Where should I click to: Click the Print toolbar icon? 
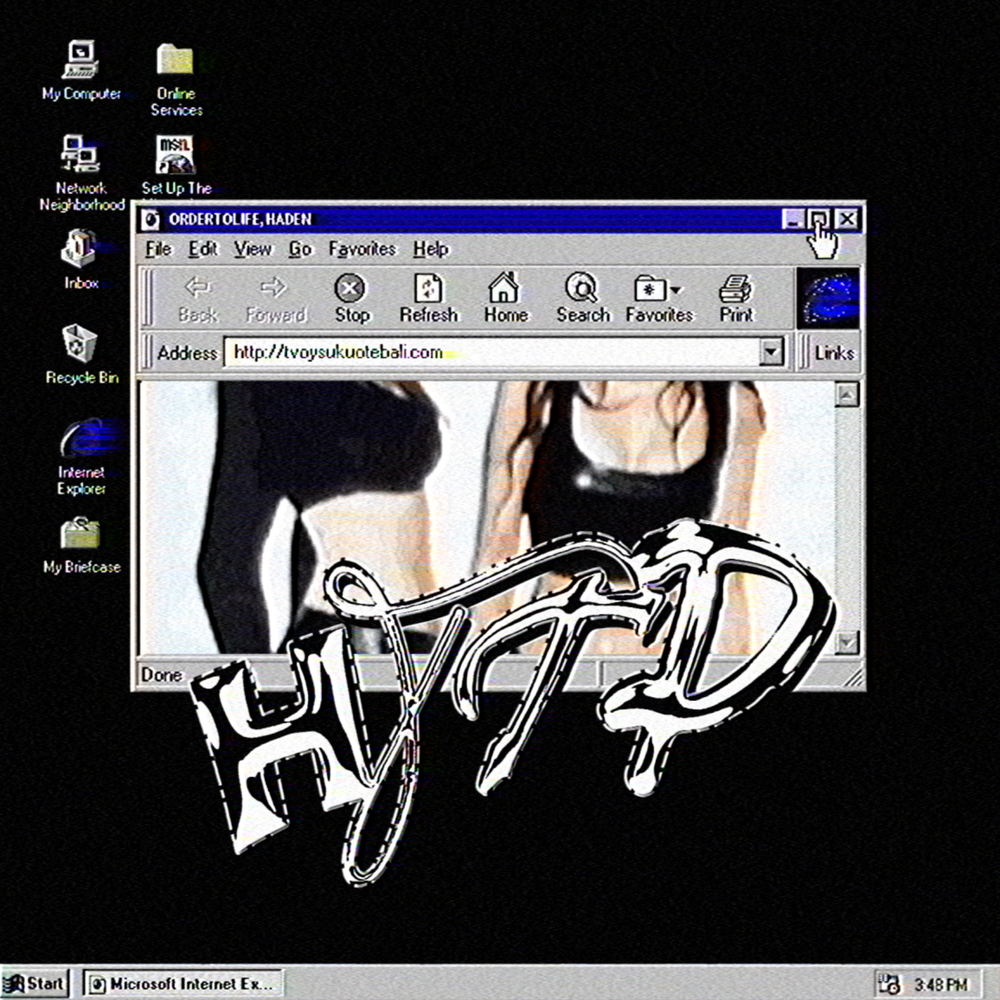(736, 290)
